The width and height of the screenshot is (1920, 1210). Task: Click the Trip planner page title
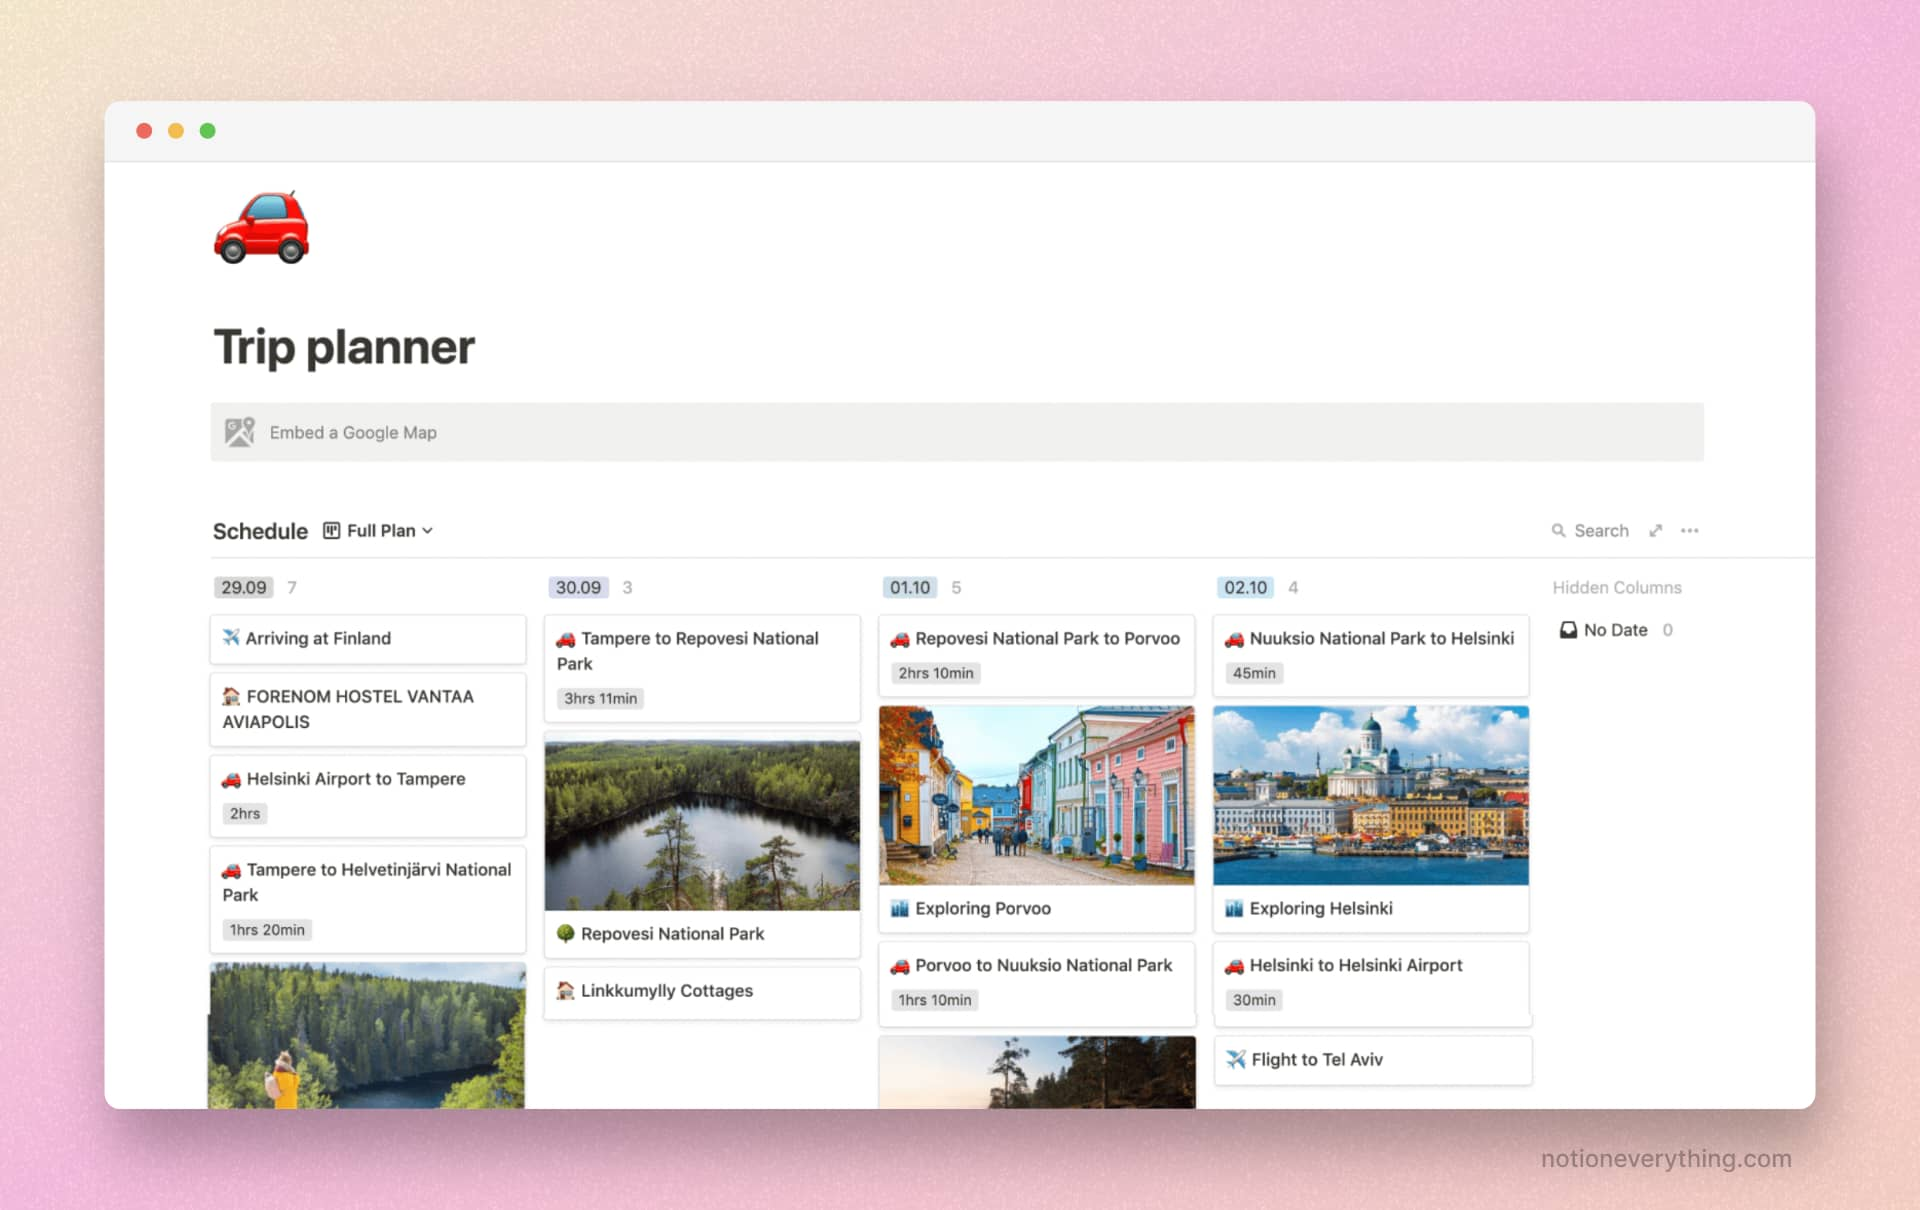(x=344, y=347)
